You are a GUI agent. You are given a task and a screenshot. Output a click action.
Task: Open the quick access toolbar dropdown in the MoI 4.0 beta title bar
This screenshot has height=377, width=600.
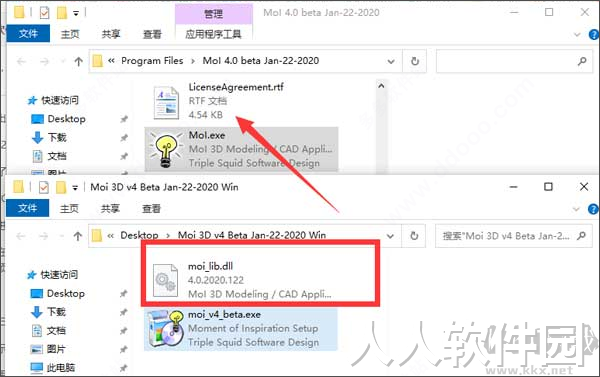pyautogui.click(x=76, y=14)
